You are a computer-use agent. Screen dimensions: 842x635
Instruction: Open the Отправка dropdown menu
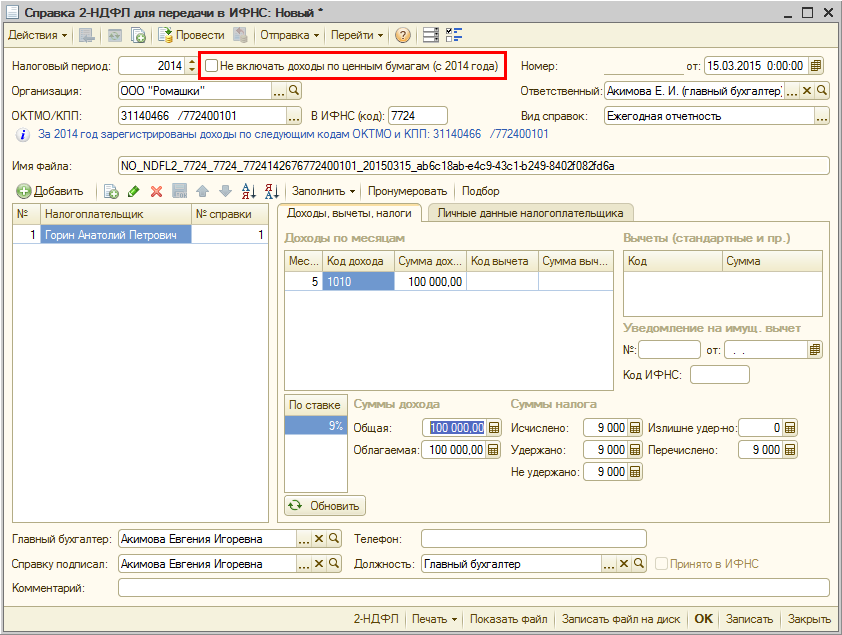coord(289,35)
